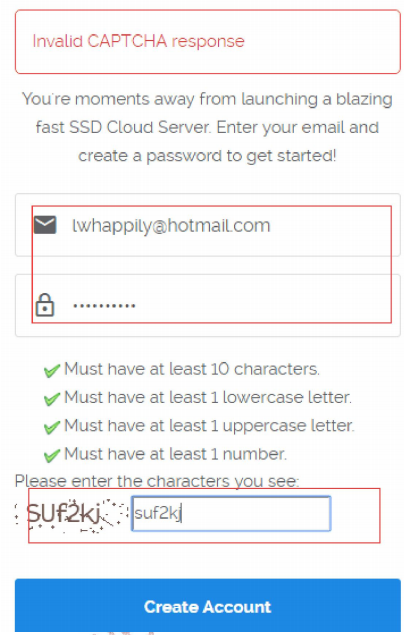Focus the CAPTCHA text box containing suf2kj
Screen dimensions: 404x635
231,514
